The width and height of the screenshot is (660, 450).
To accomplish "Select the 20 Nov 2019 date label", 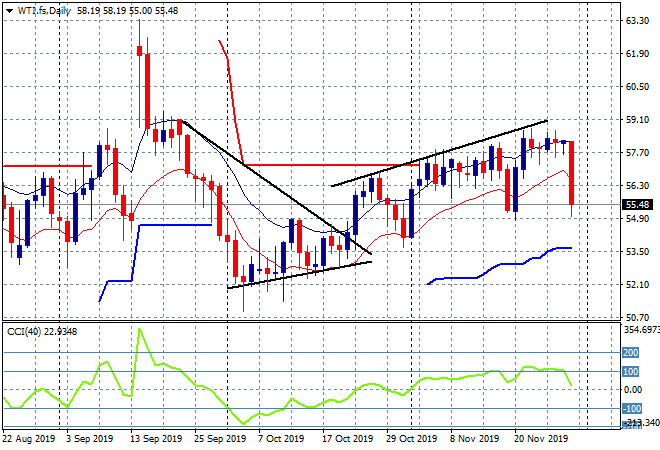I will point(542,438).
